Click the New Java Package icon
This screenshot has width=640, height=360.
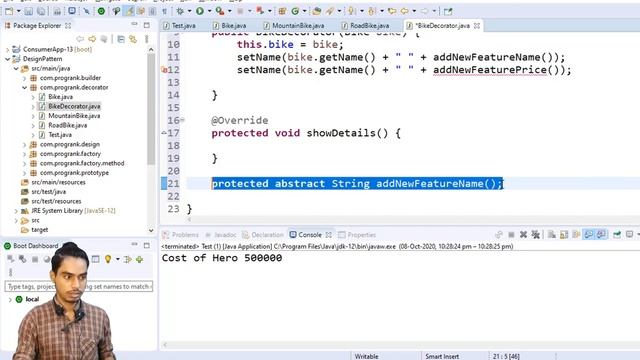282,11
